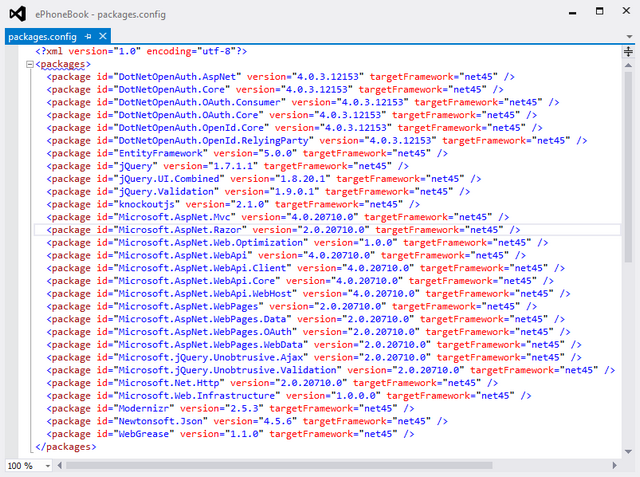
Task: Click the jQuery.UI.Combined package id
Action: point(169,179)
